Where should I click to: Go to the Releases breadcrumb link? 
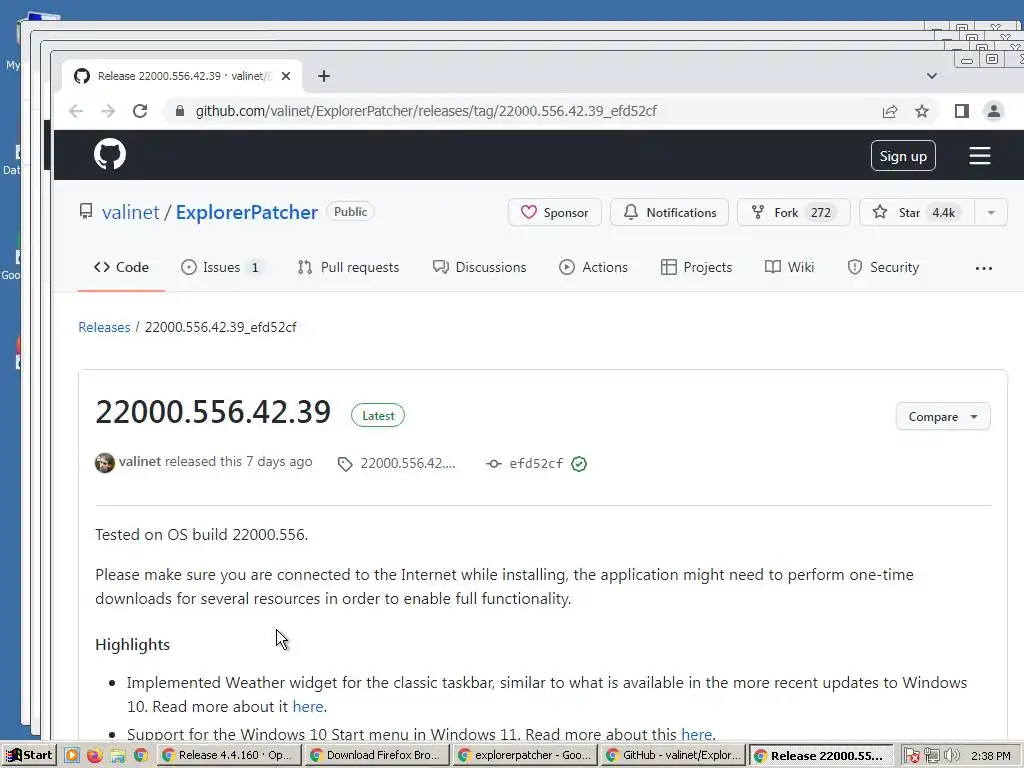(x=104, y=327)
